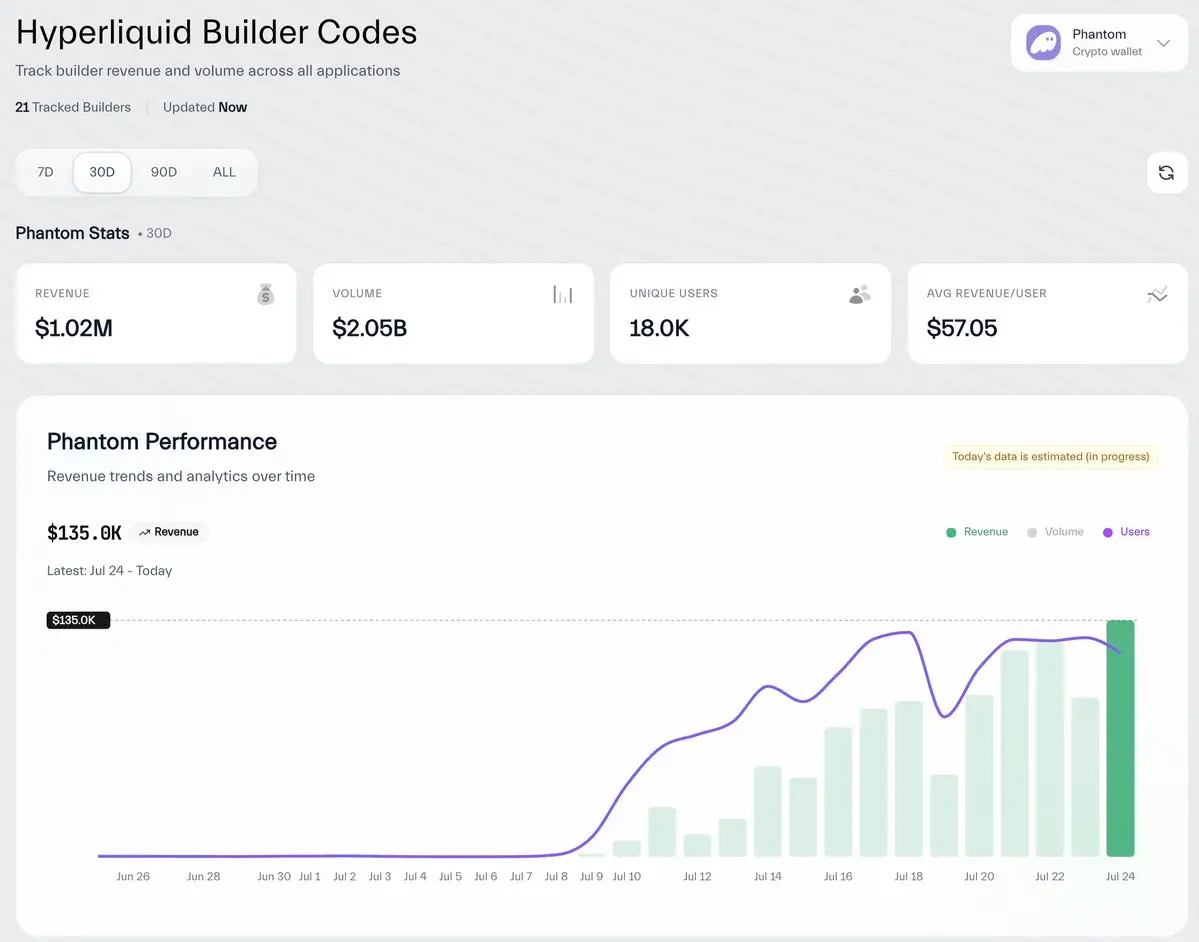Click the 'Today's data is estimated' notice
Image resolution: width=1199 pixels, height=942 pixels.
point(1051,456)
